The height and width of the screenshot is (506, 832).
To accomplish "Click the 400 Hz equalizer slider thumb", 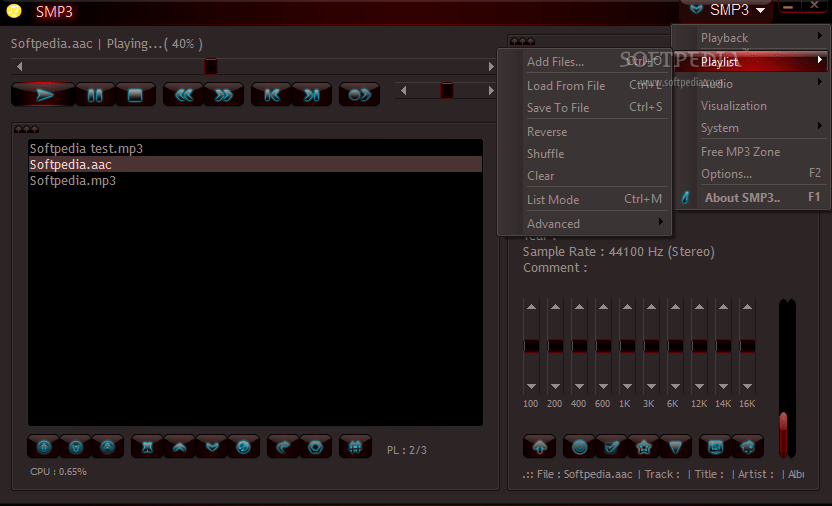I will [579, 346].
